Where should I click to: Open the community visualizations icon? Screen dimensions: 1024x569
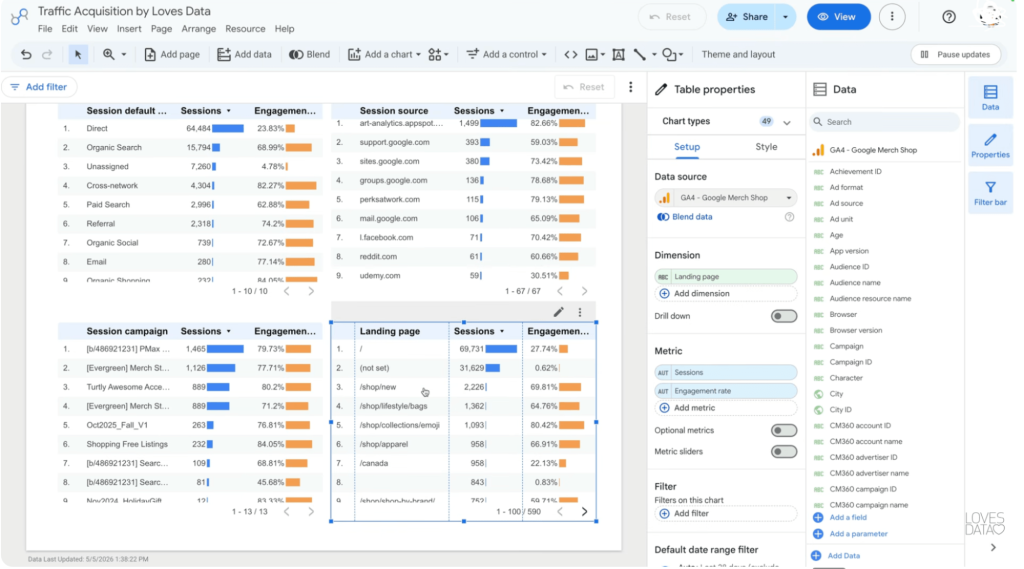435,54
